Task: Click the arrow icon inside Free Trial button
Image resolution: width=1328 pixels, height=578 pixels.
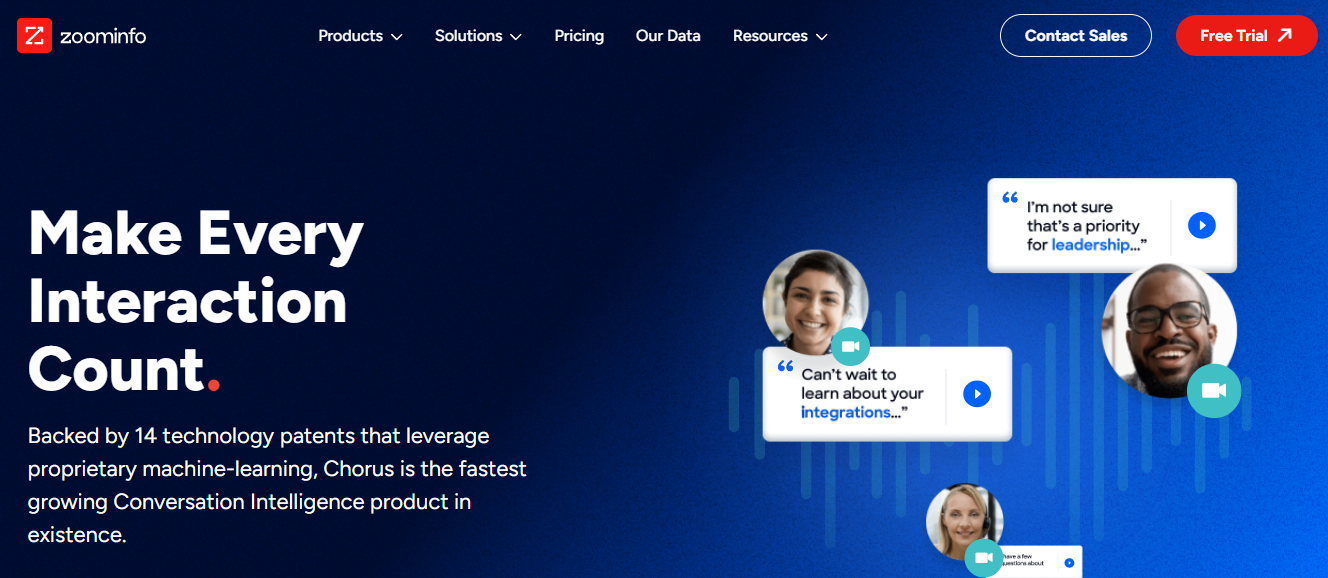Action: pyautogui.click(x=1285, y=36)
